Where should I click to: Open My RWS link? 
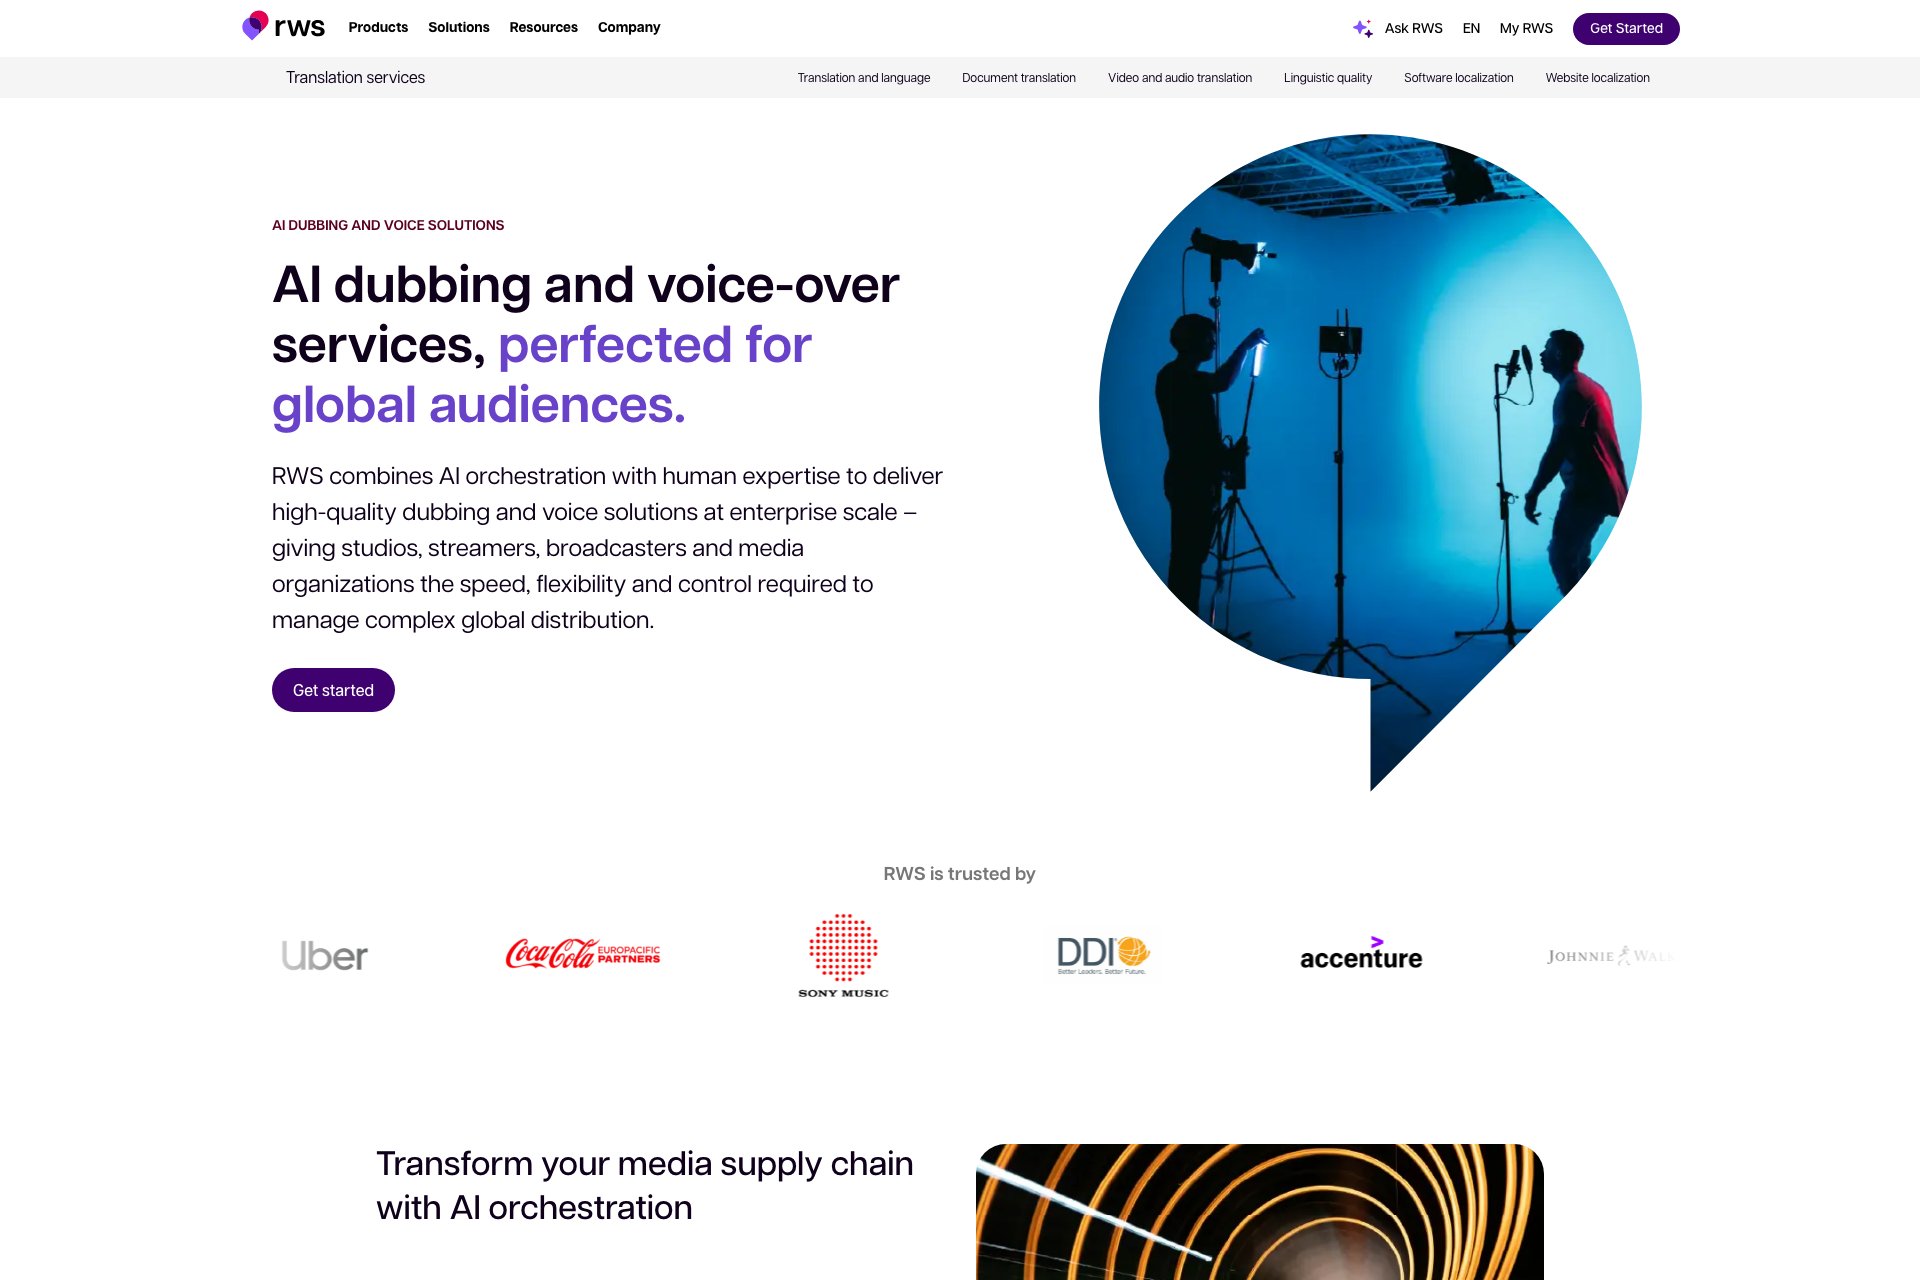coord(1526,28)
